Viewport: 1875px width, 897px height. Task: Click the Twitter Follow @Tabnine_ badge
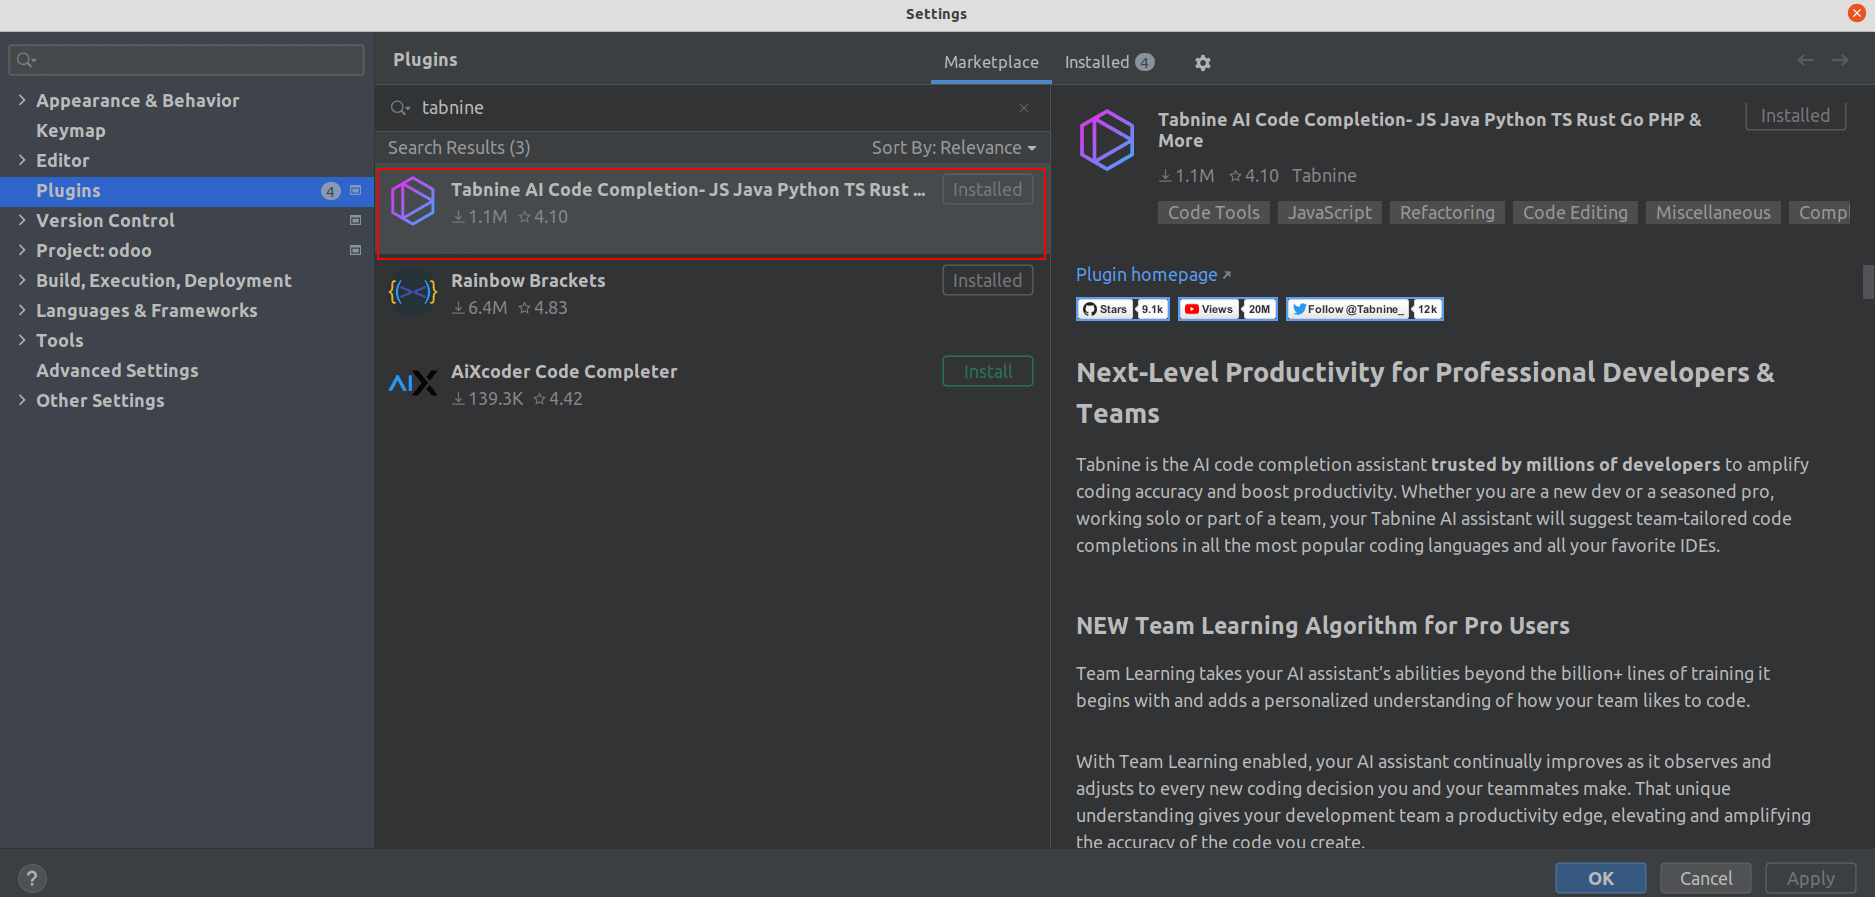click(1364, 309)
